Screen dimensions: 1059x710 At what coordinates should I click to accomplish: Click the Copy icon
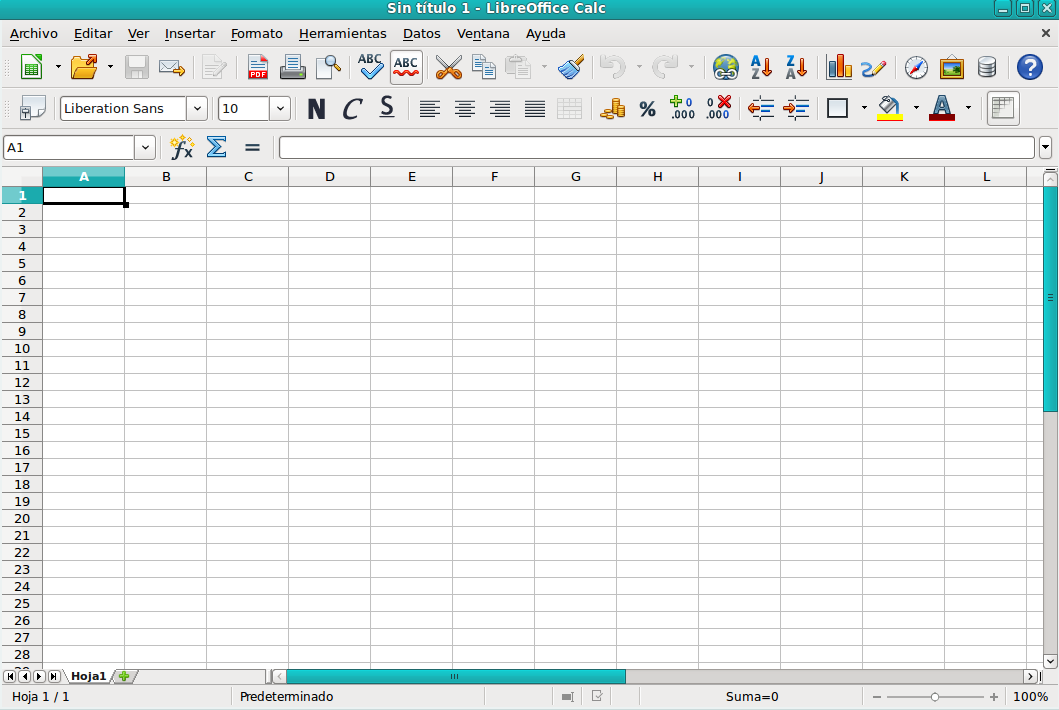[x=484, y=67]
